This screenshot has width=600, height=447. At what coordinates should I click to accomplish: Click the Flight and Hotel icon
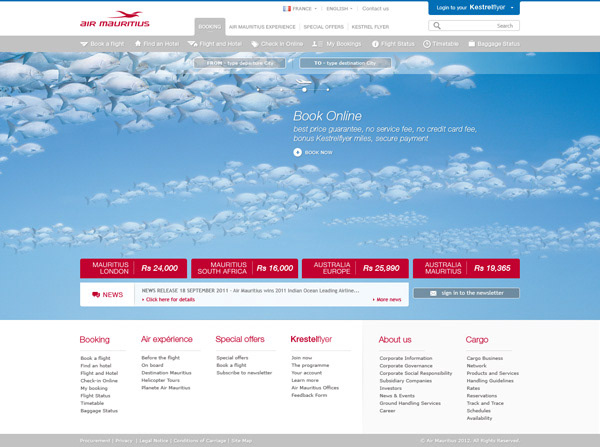tap(192, 44)
